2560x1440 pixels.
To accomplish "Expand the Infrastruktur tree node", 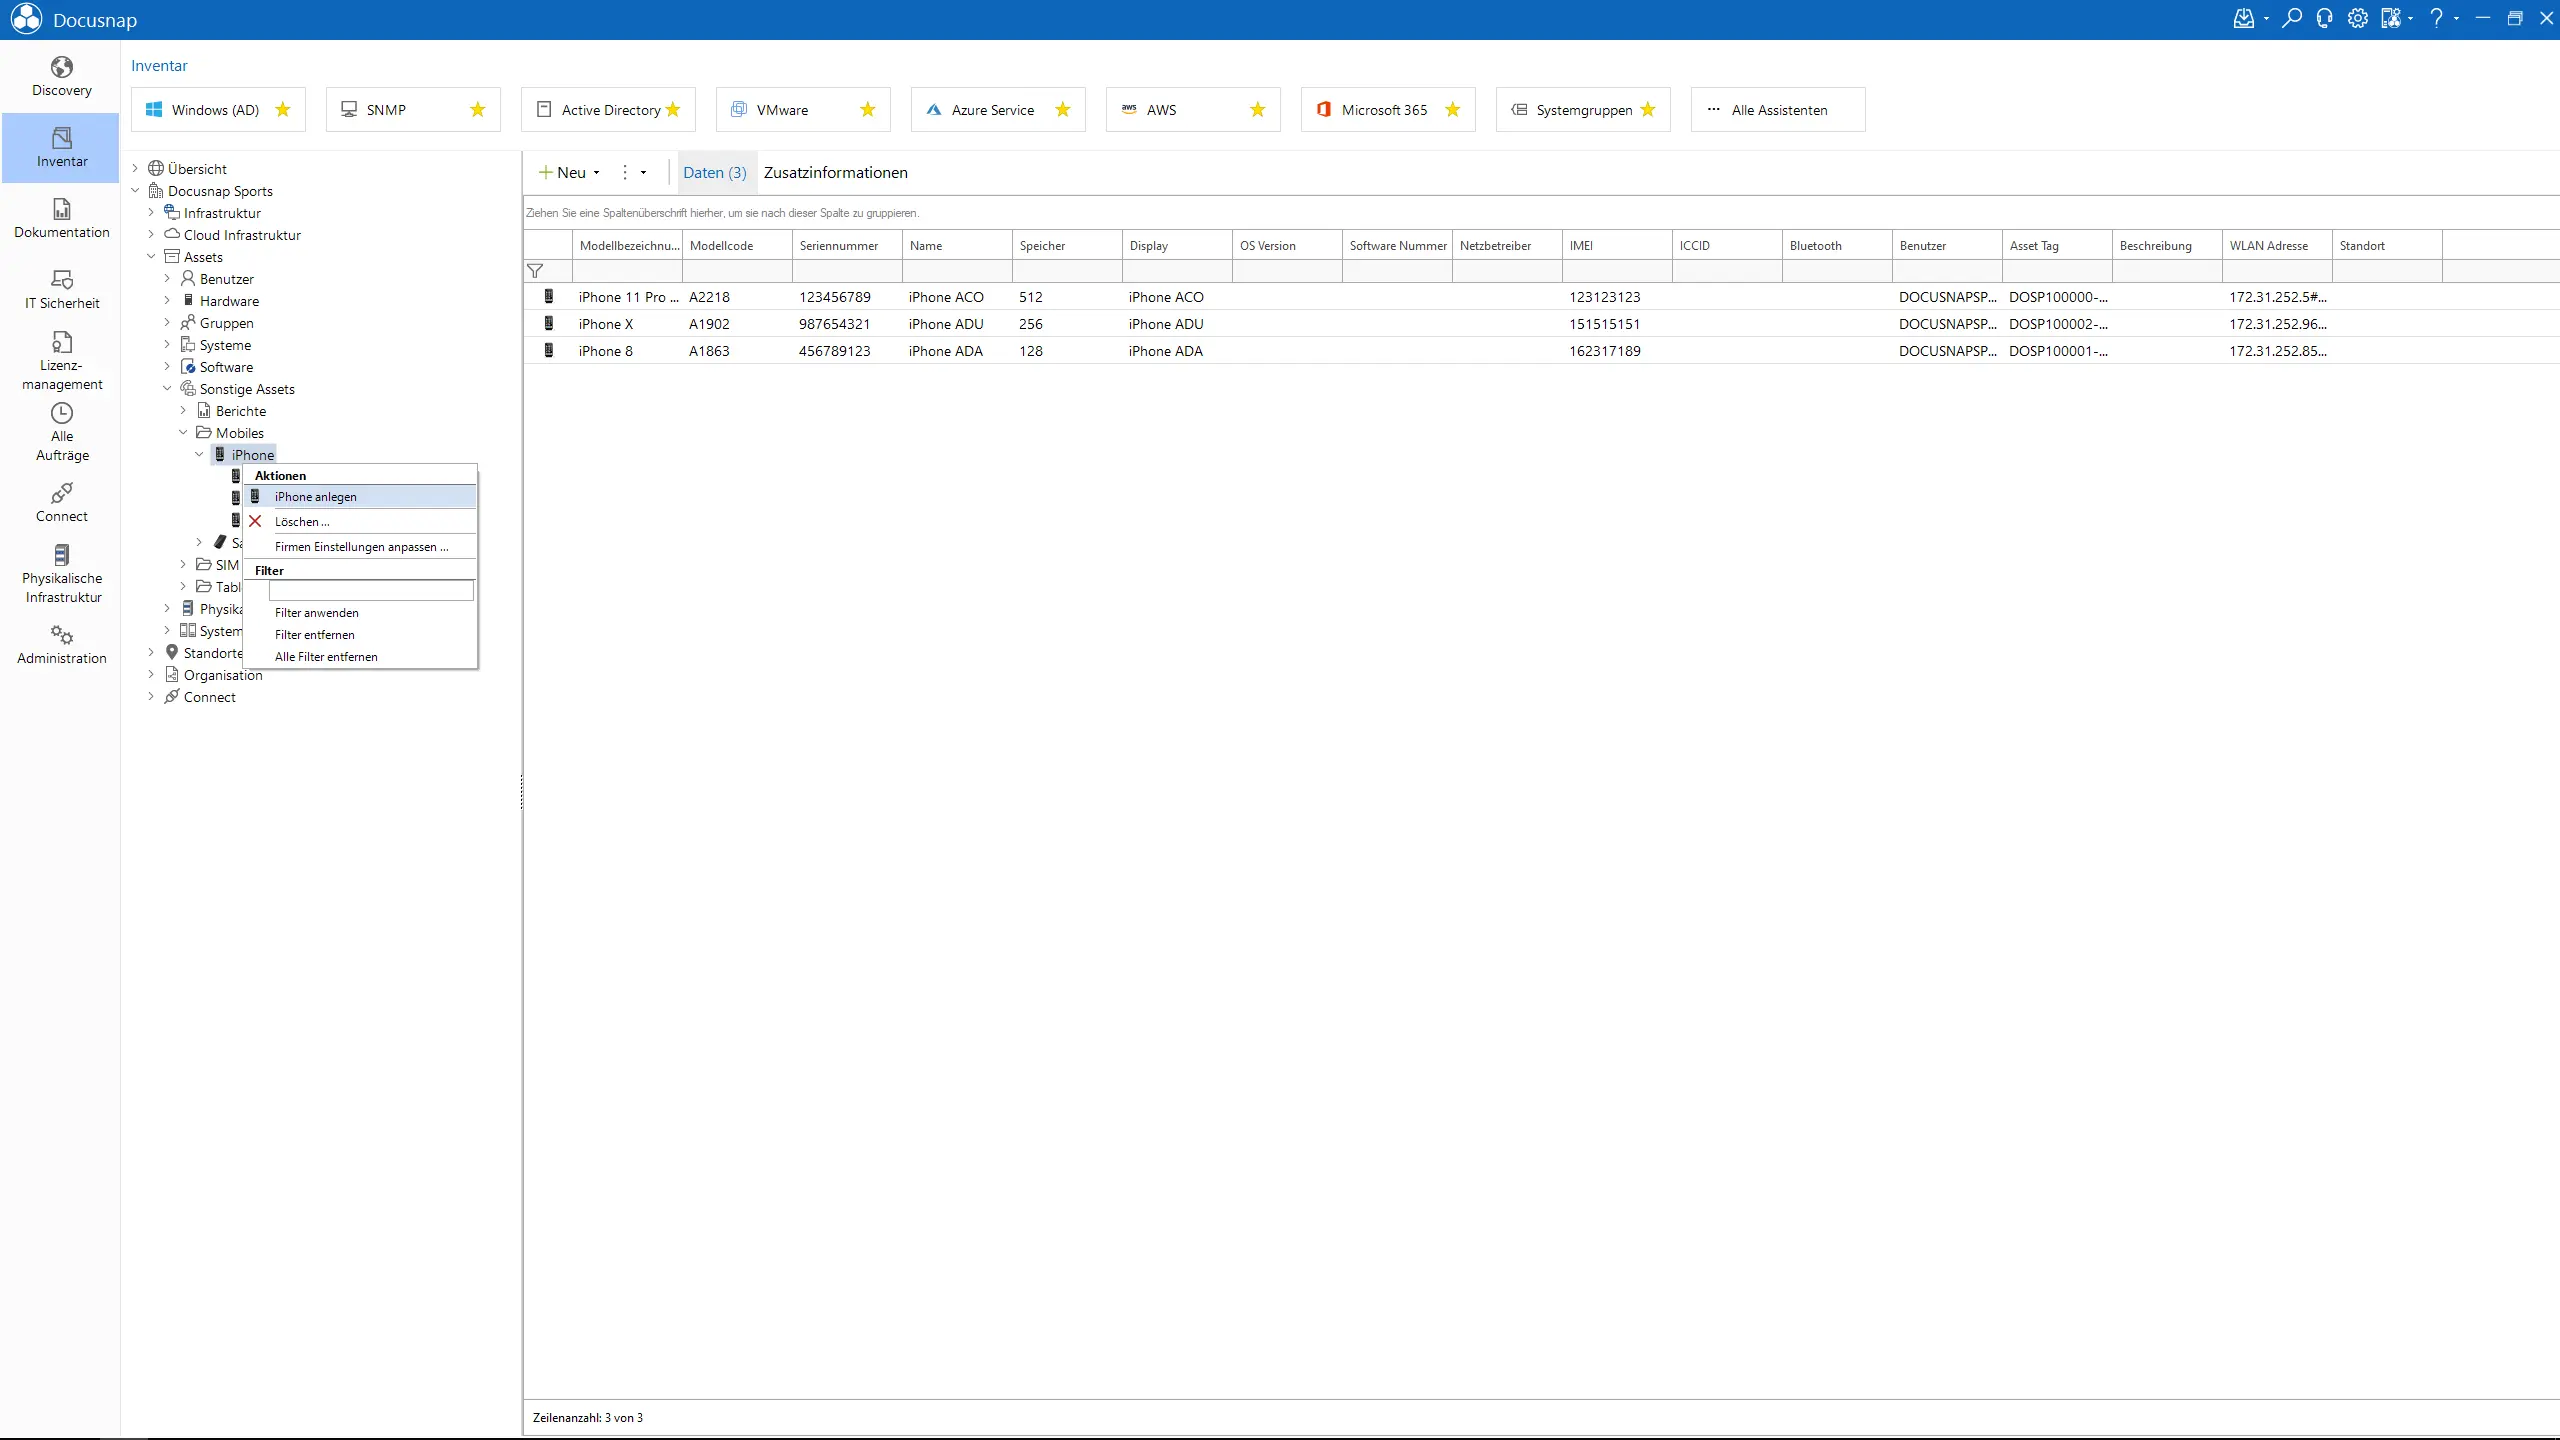I will click(x=152, y=213).
